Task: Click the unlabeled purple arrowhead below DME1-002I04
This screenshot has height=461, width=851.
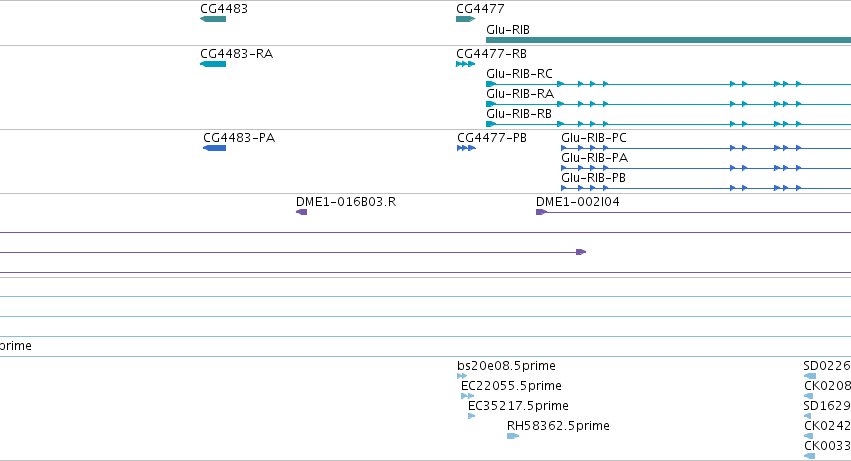Action: pos(581,252)
